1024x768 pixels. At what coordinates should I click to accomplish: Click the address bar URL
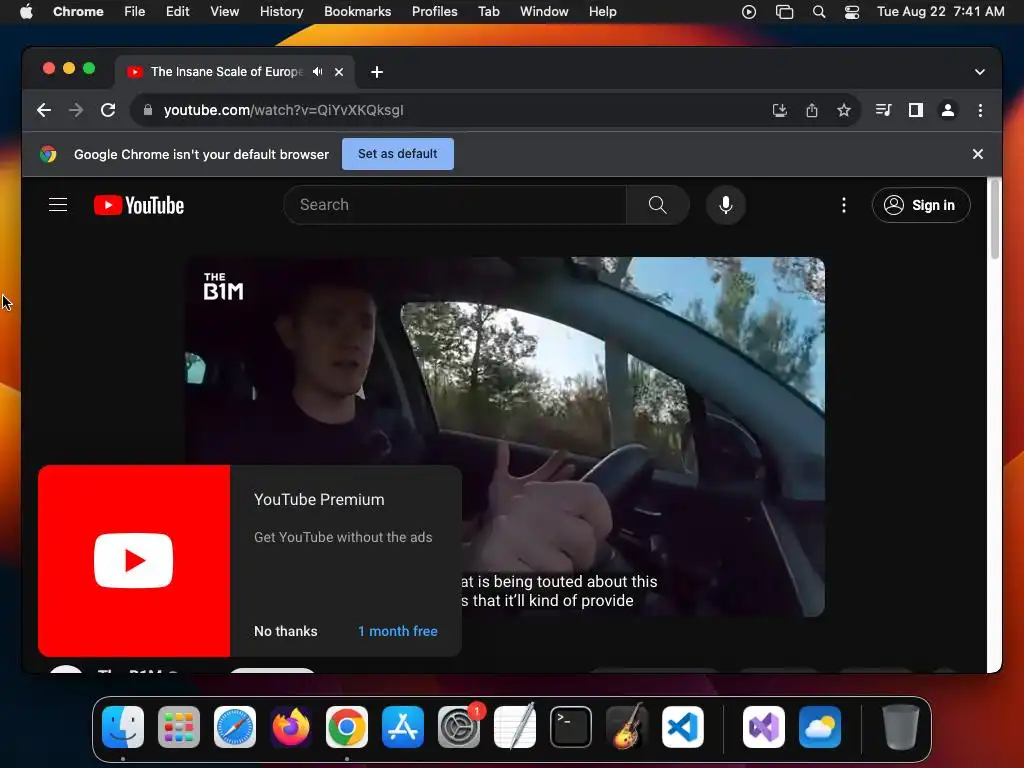[x=283, y=110]
